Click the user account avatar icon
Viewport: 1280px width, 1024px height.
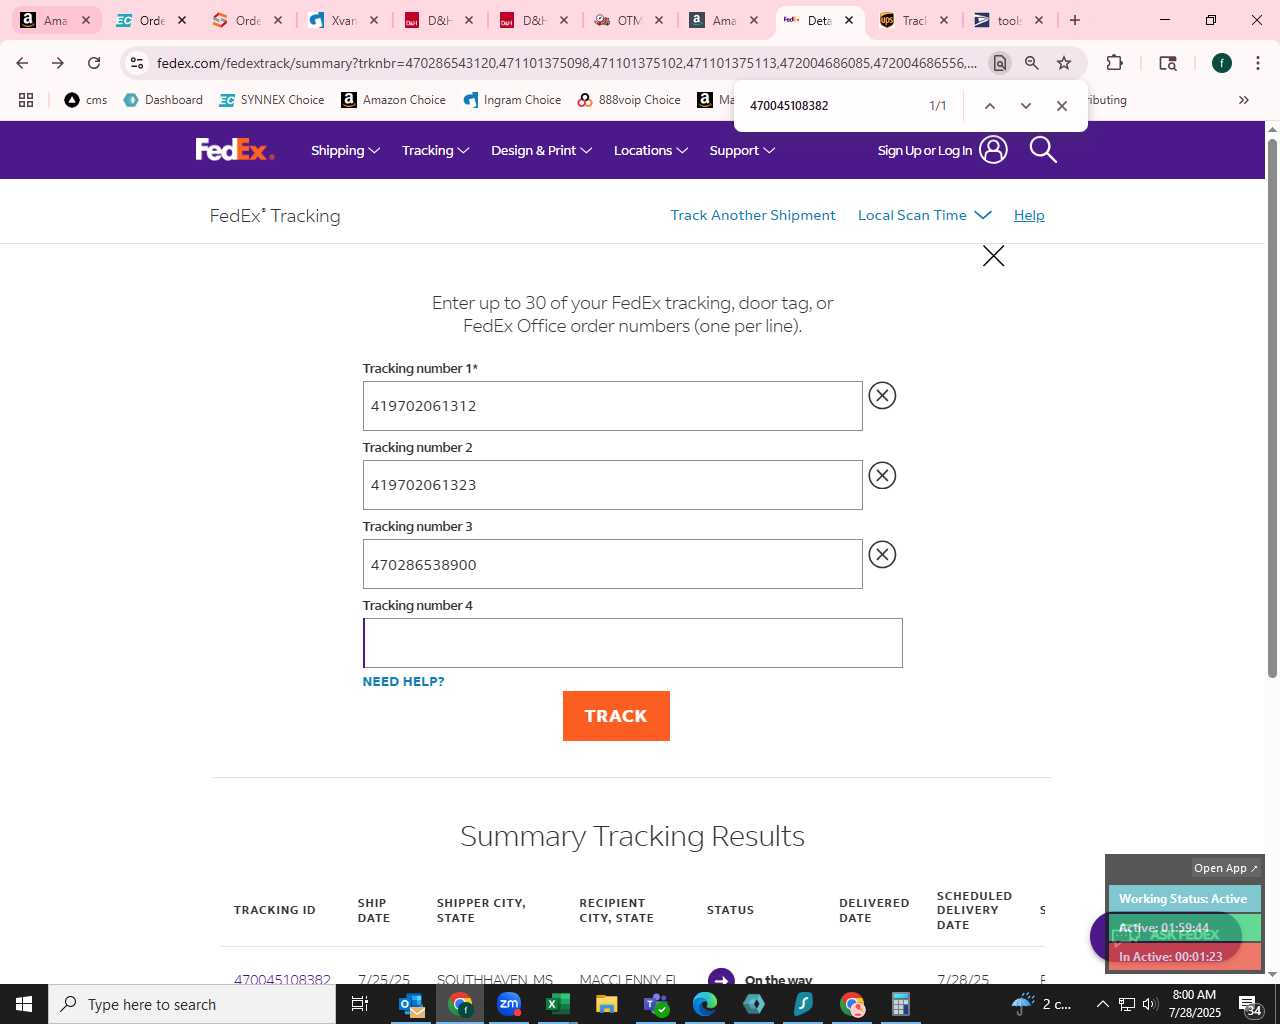coord(993,150)
